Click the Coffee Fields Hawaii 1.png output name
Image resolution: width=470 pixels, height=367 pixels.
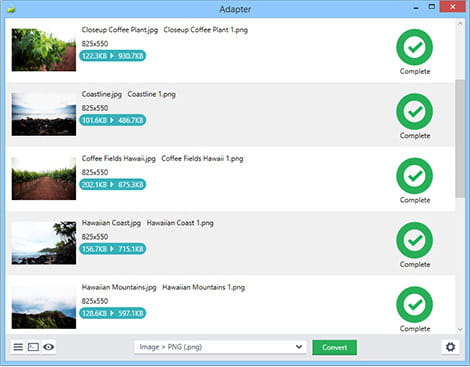tap(202, 159)
